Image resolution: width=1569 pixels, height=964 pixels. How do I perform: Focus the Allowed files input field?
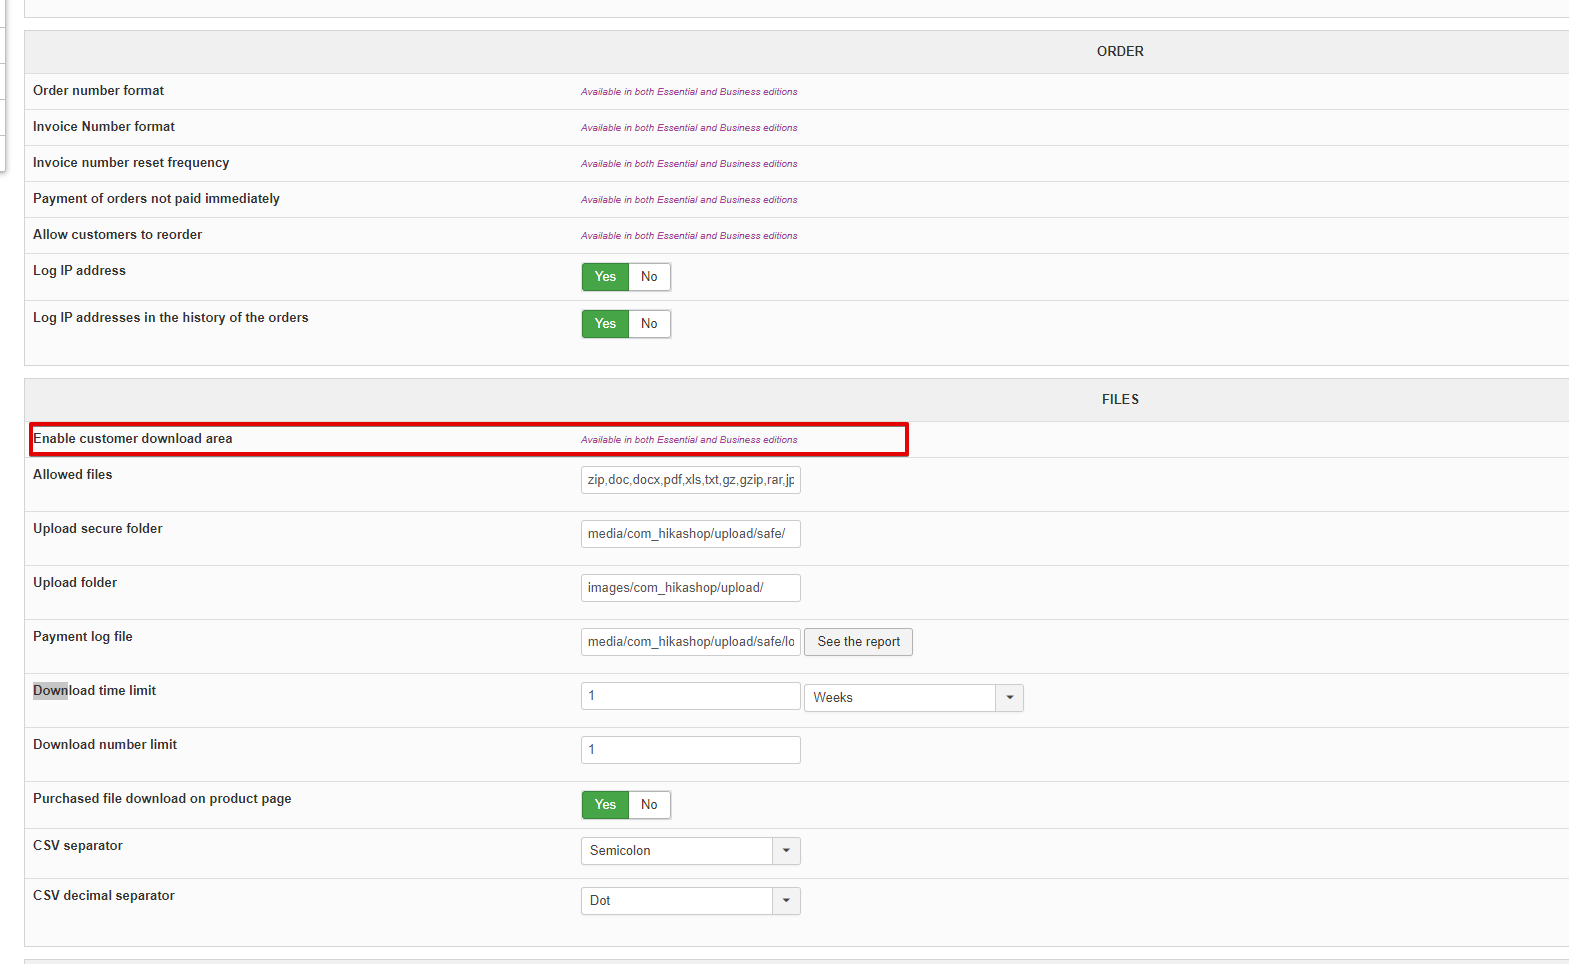690,480
